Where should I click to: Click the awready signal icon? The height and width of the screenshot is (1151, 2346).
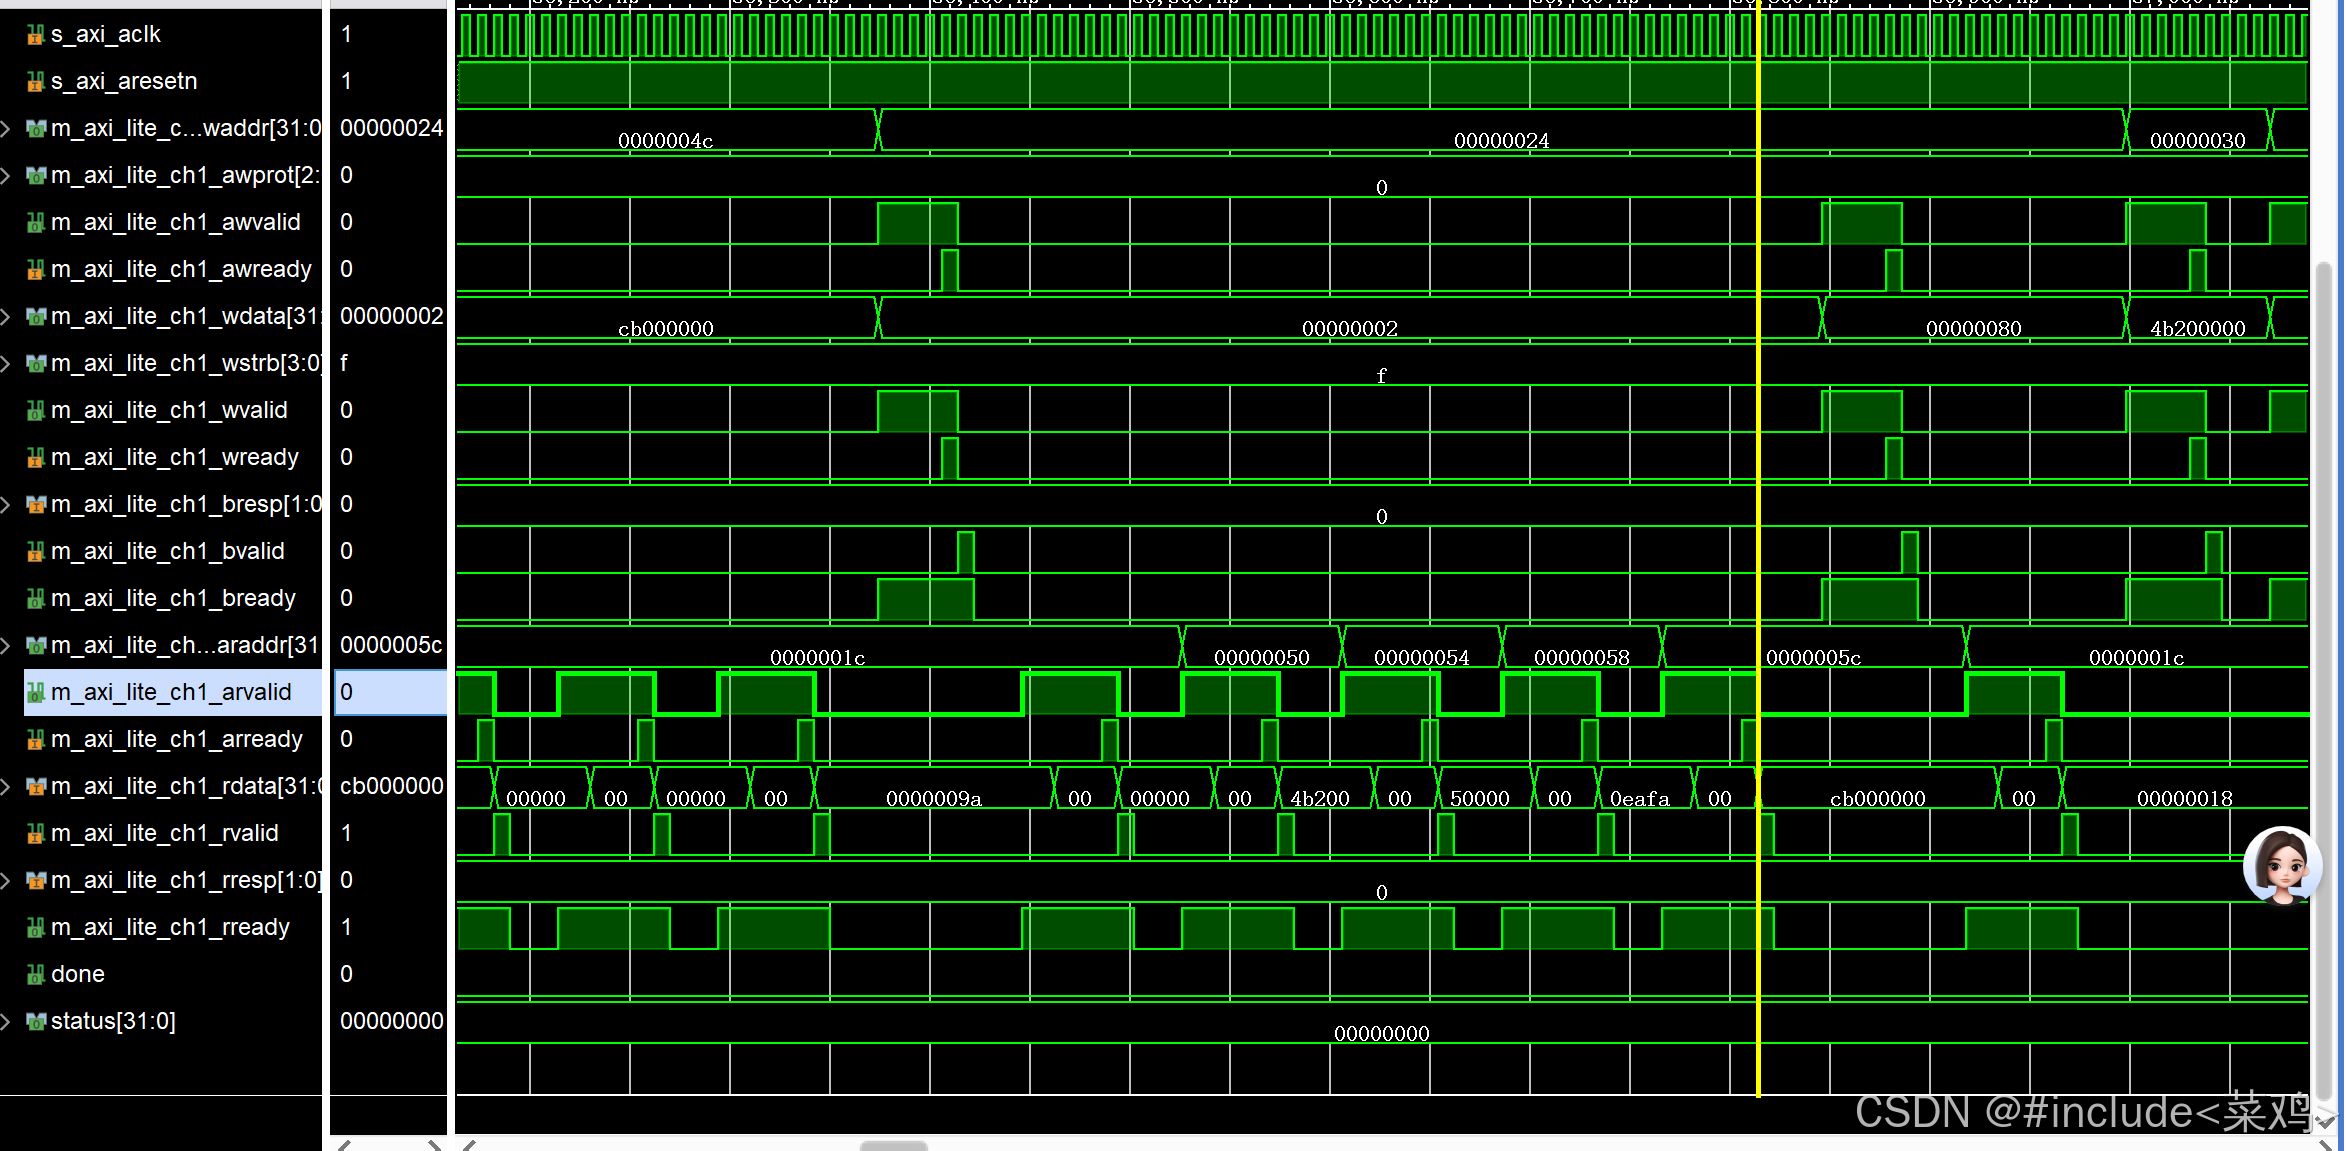point(36,269)
